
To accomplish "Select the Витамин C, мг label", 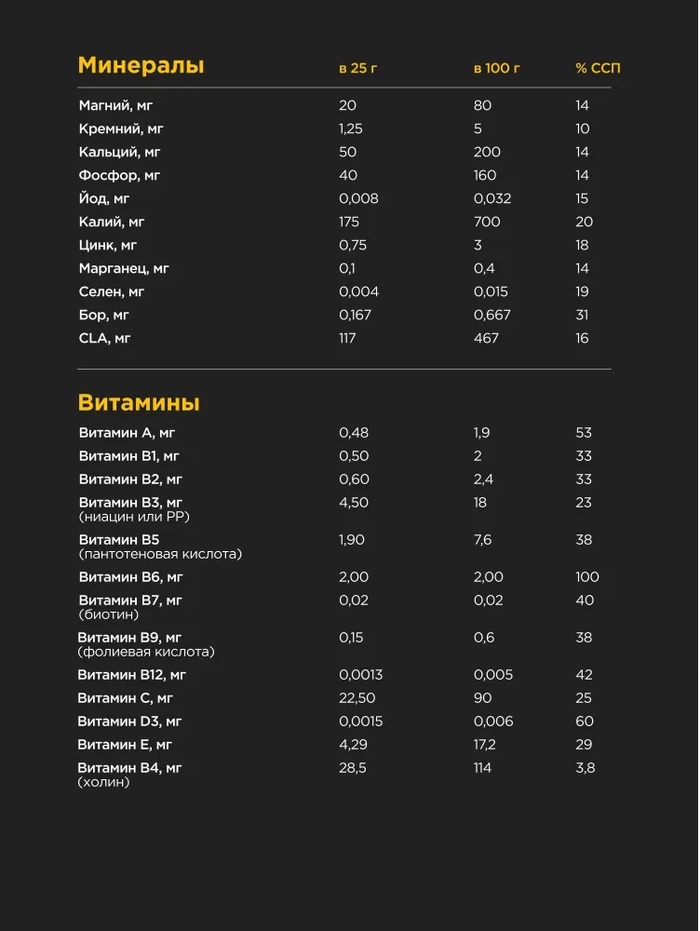I will click(126, 698).
